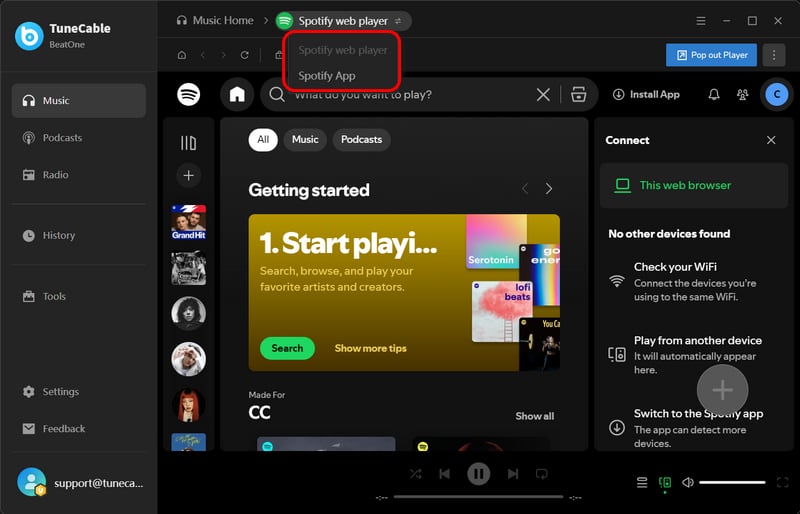The image size is (800, 514).
Task: Open the lofi beats playlist cover
Action: tap(502, 311)
